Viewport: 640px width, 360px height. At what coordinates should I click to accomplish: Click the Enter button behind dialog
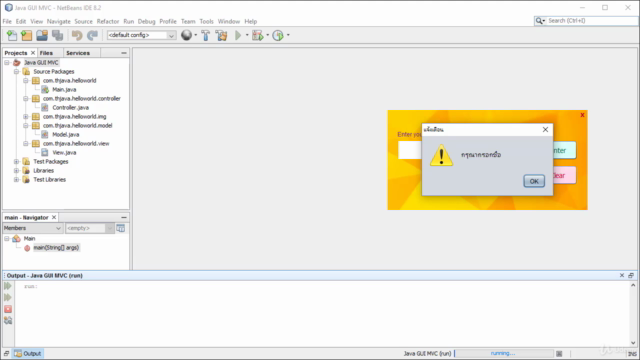pos(564,151)
